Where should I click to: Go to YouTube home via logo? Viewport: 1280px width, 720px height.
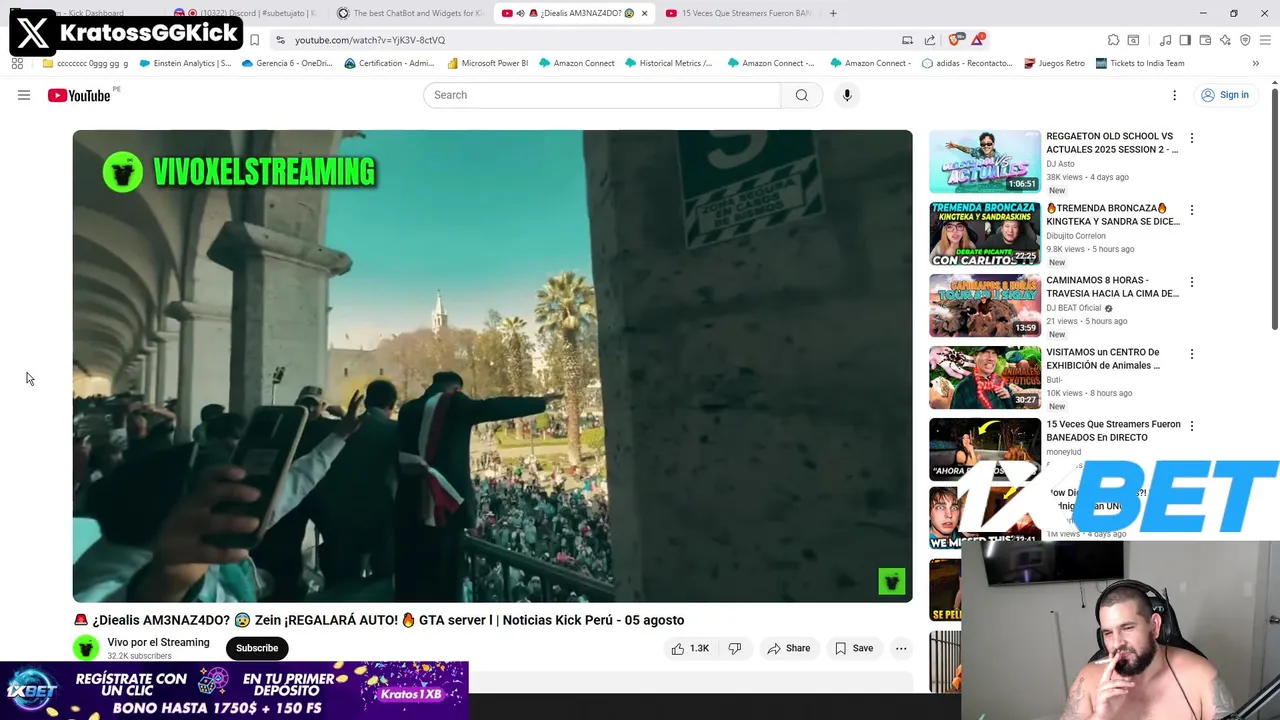[79, 95]
